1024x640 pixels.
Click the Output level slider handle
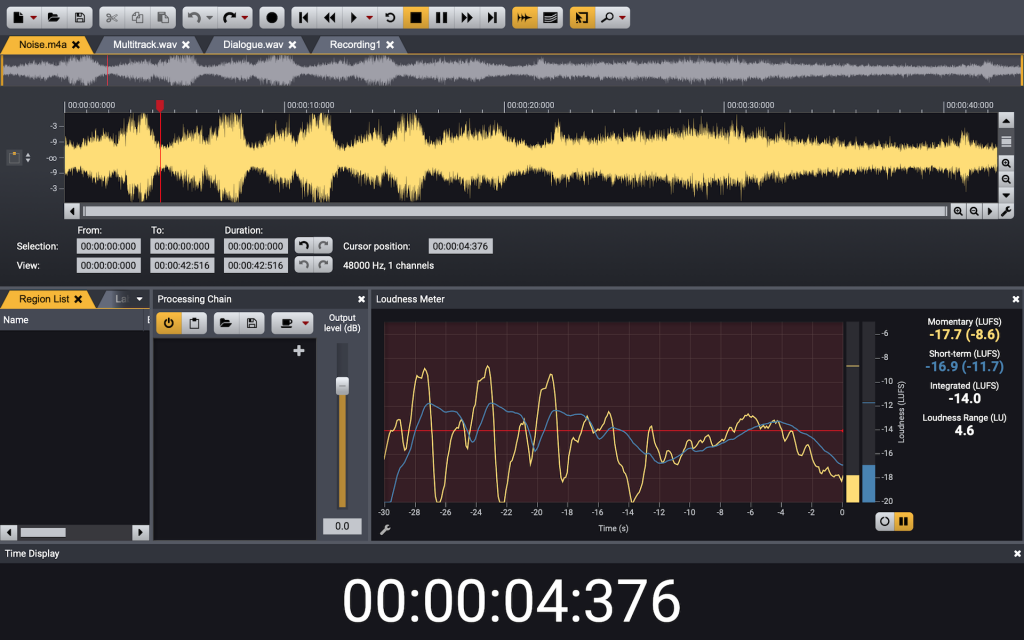coord(342,385)
